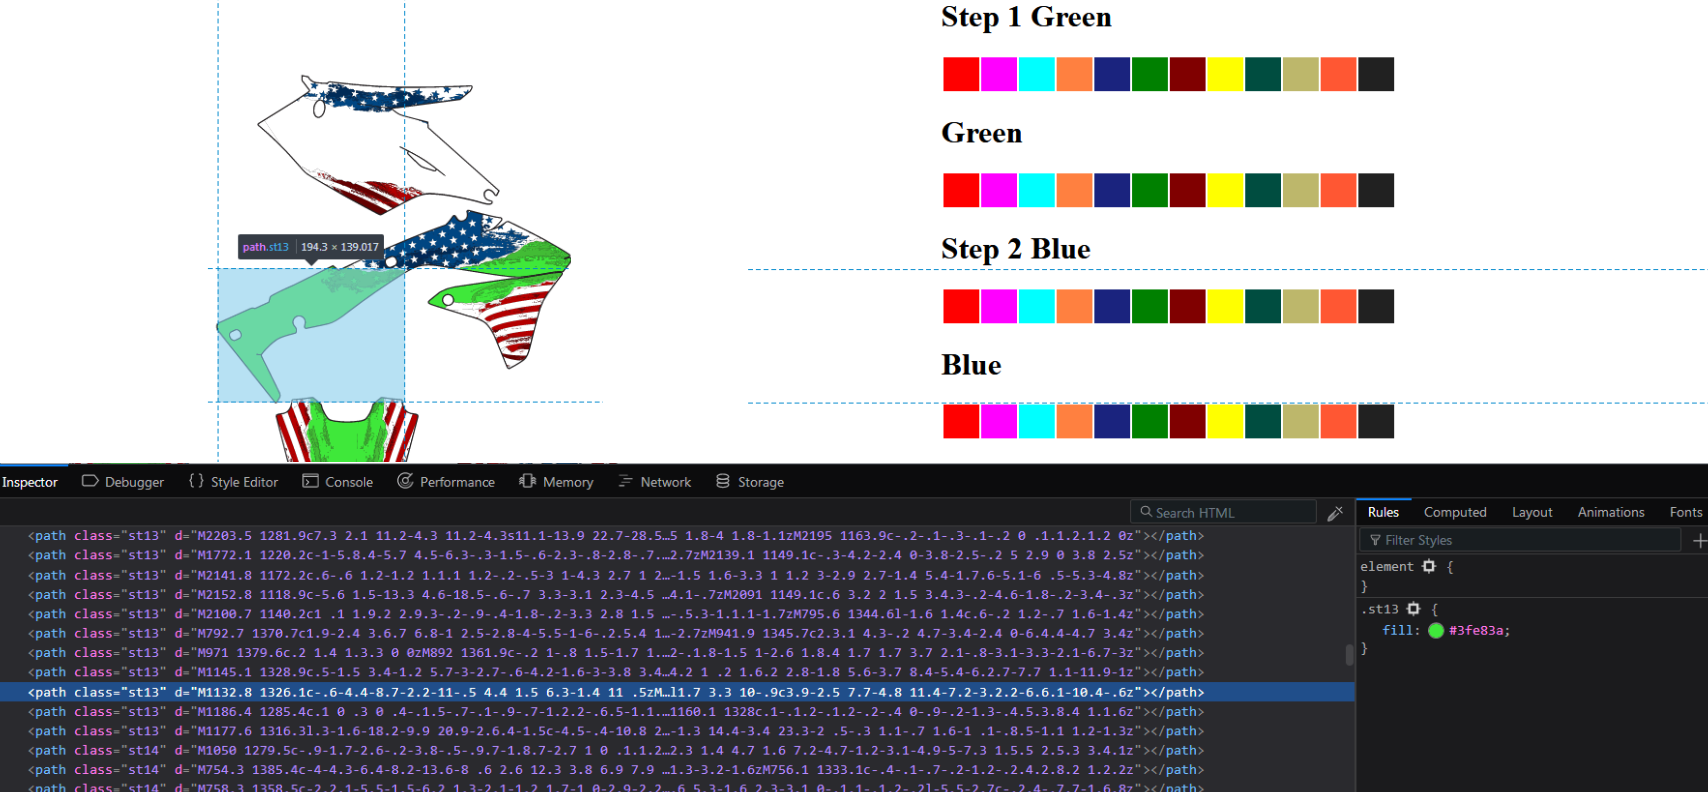Choose navy blue in the second Green row
Viewport: 1708px width, 792px height.
[x=1112, y=190]
